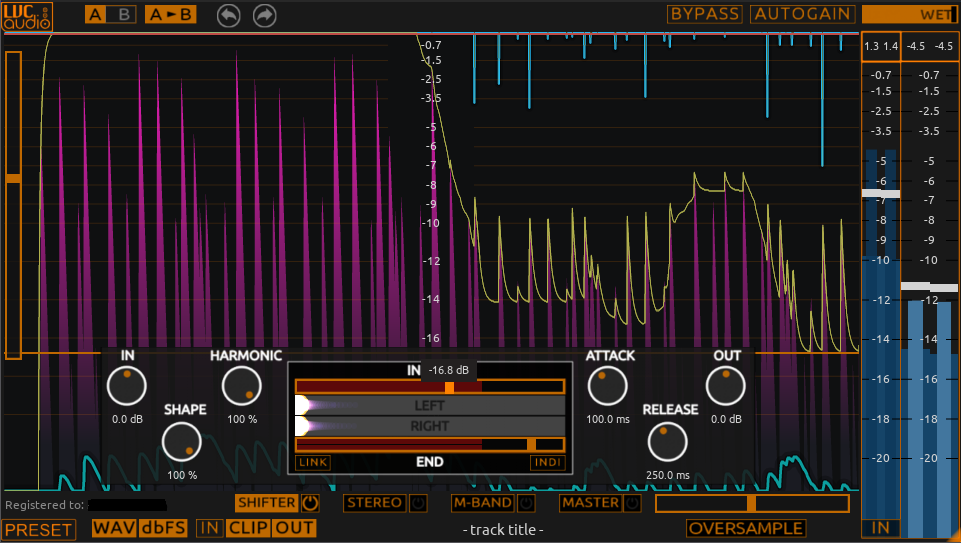The height and width of the screenshot is (543, 961).
Task: Click the 250.0 ms release value
Action: click(x=668, y=476)
